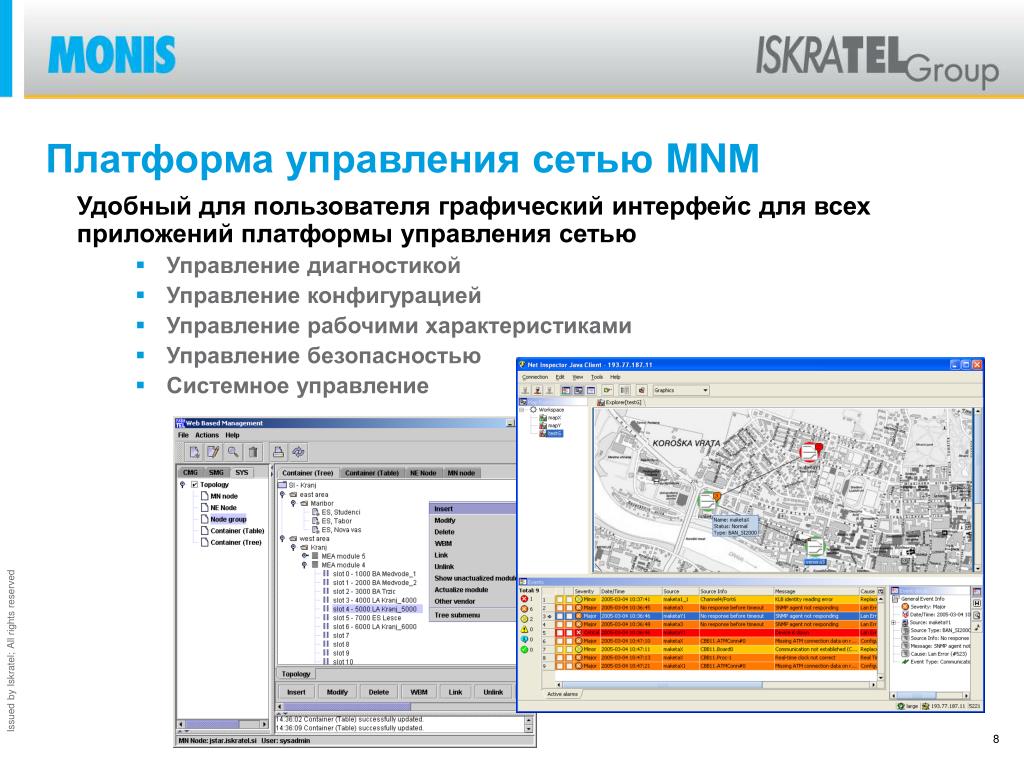Click the critical red X severity counter icon
1024x768 pixels.
pyautogui.click(x=524, y=599)
